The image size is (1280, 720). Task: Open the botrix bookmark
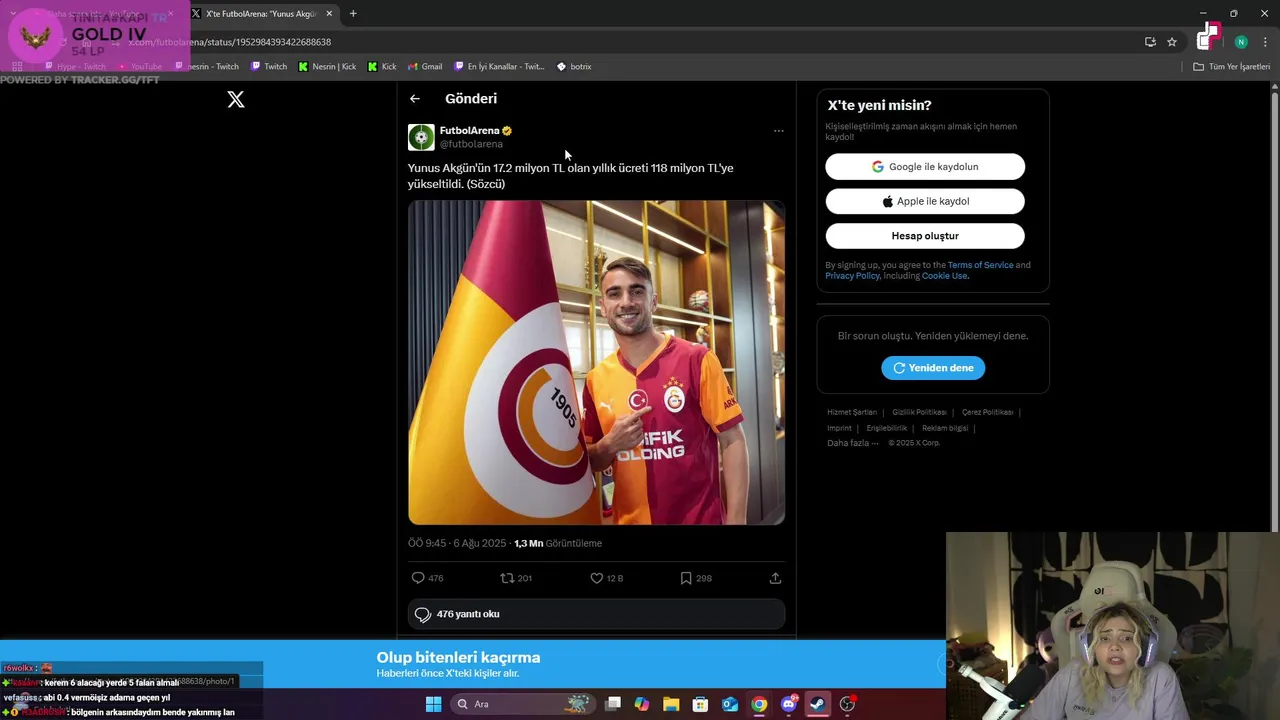point(574,67)
